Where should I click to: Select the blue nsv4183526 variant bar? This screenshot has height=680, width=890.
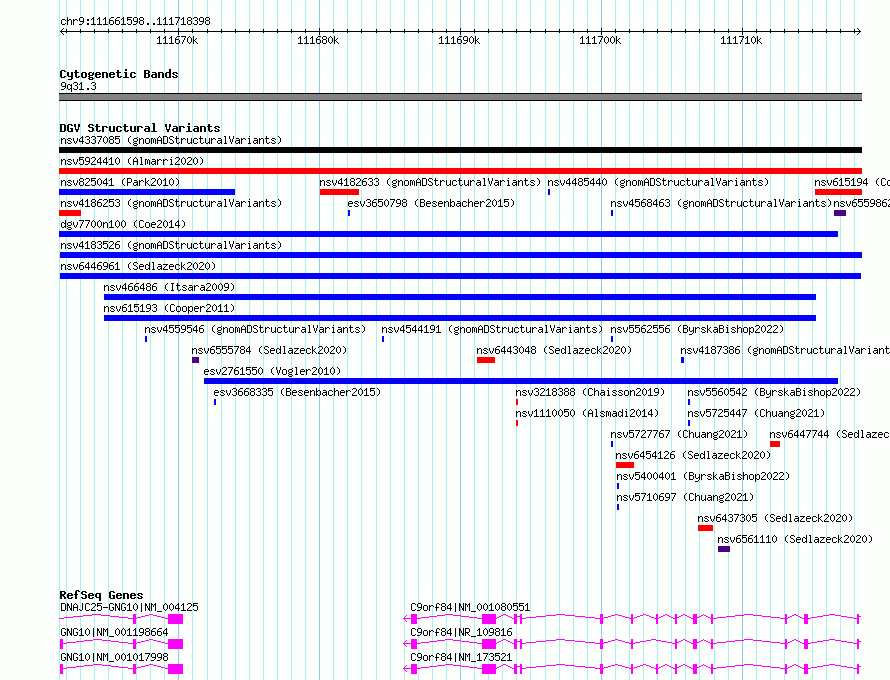(x=460, y=255)
